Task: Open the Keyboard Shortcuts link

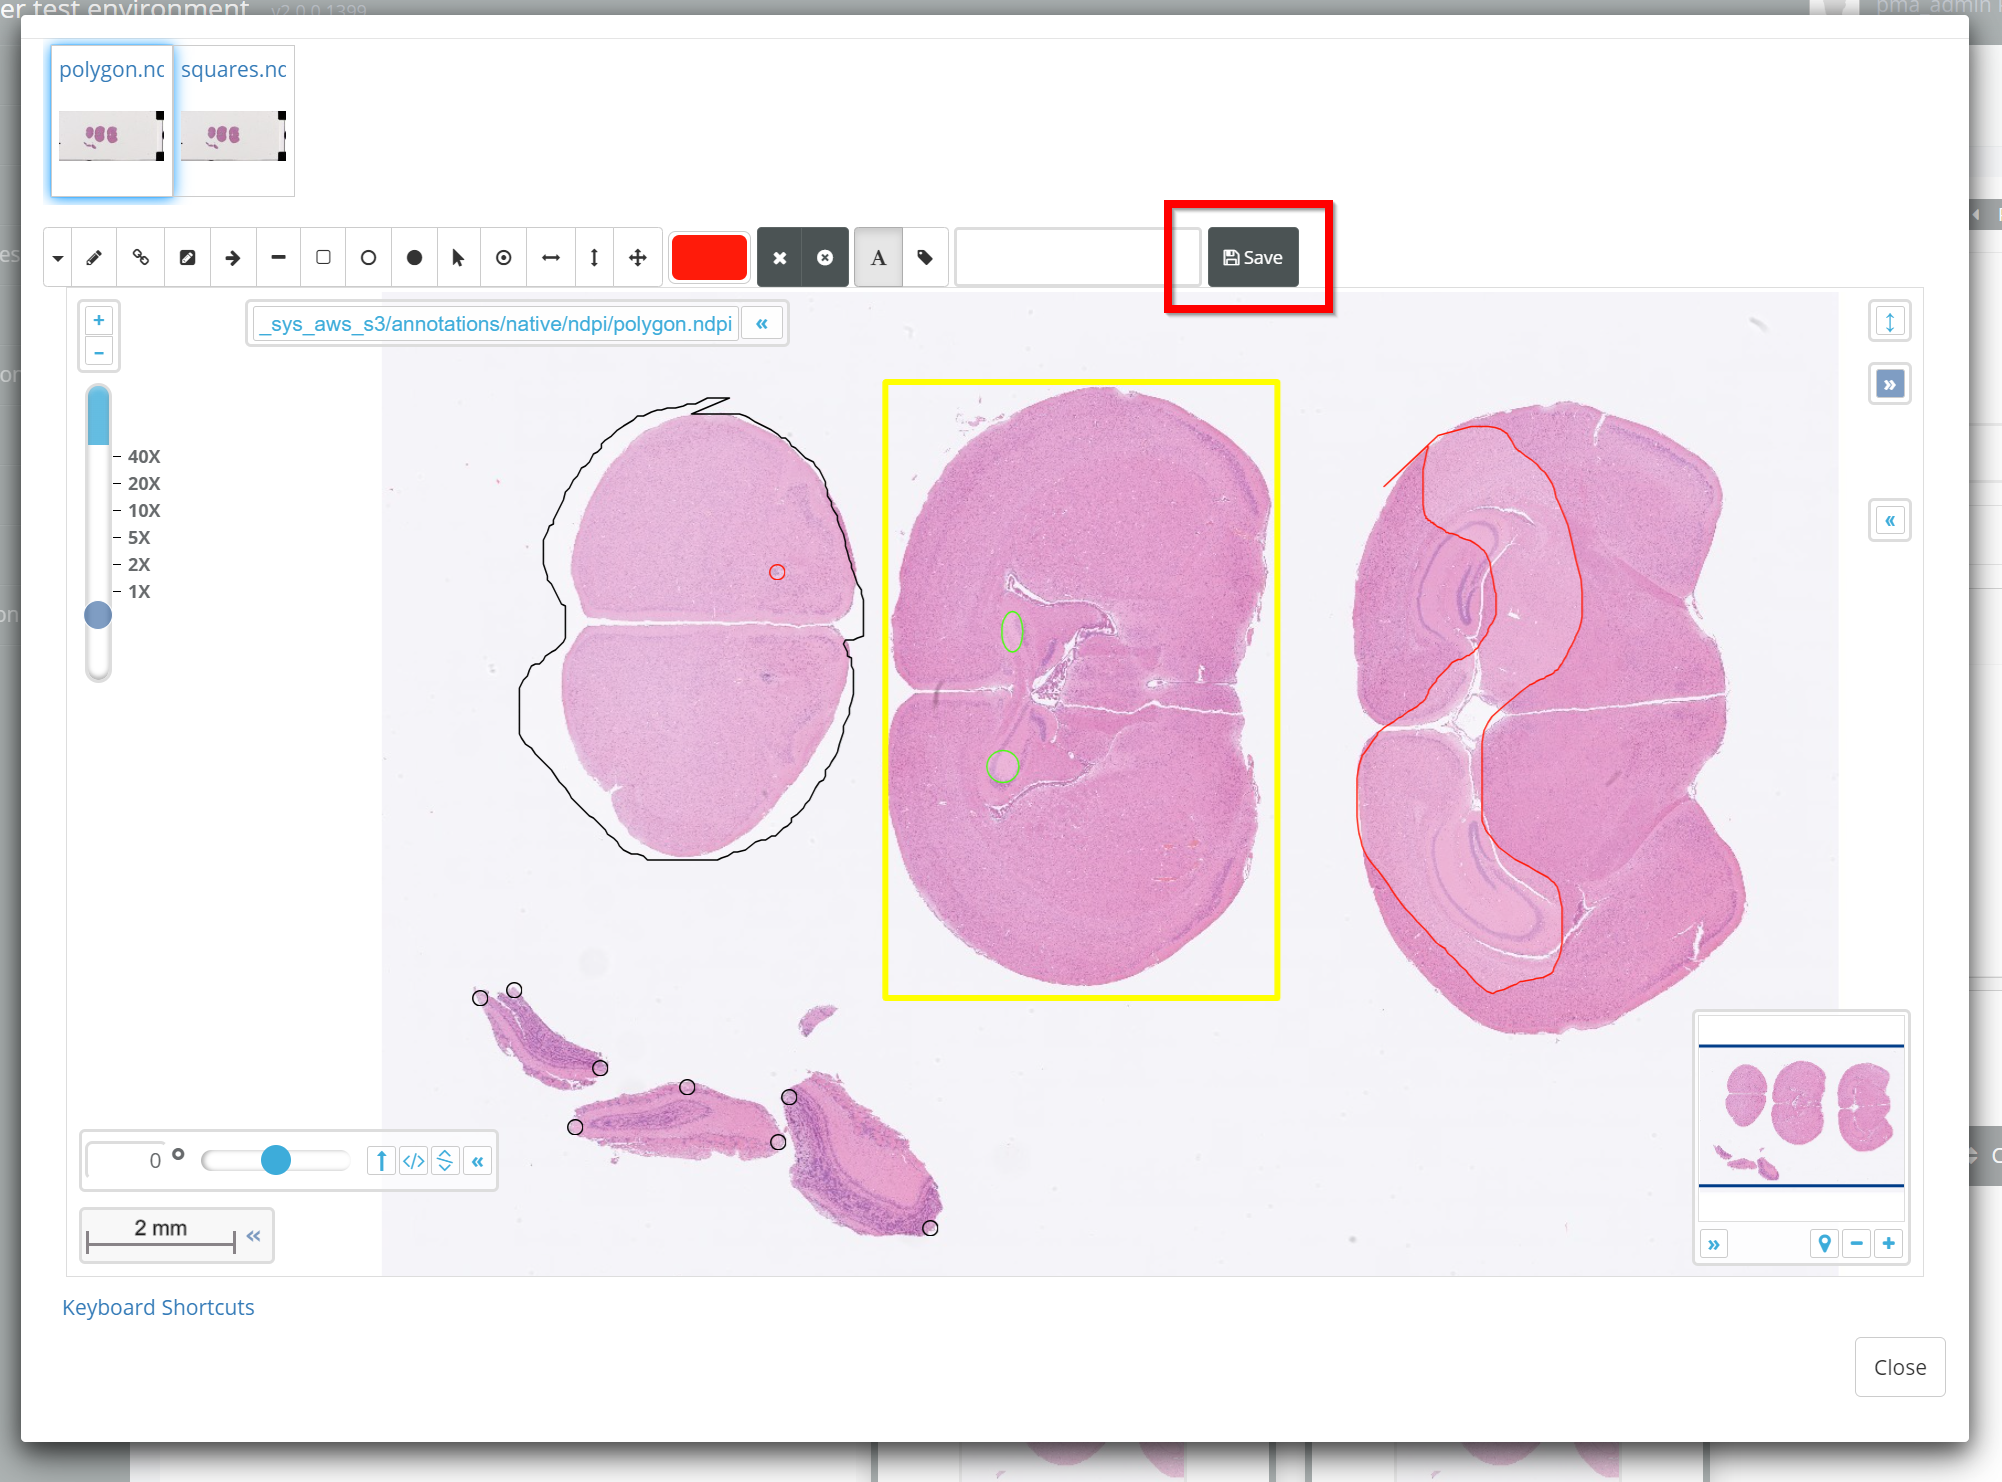Action: [x=158, y=1307]
